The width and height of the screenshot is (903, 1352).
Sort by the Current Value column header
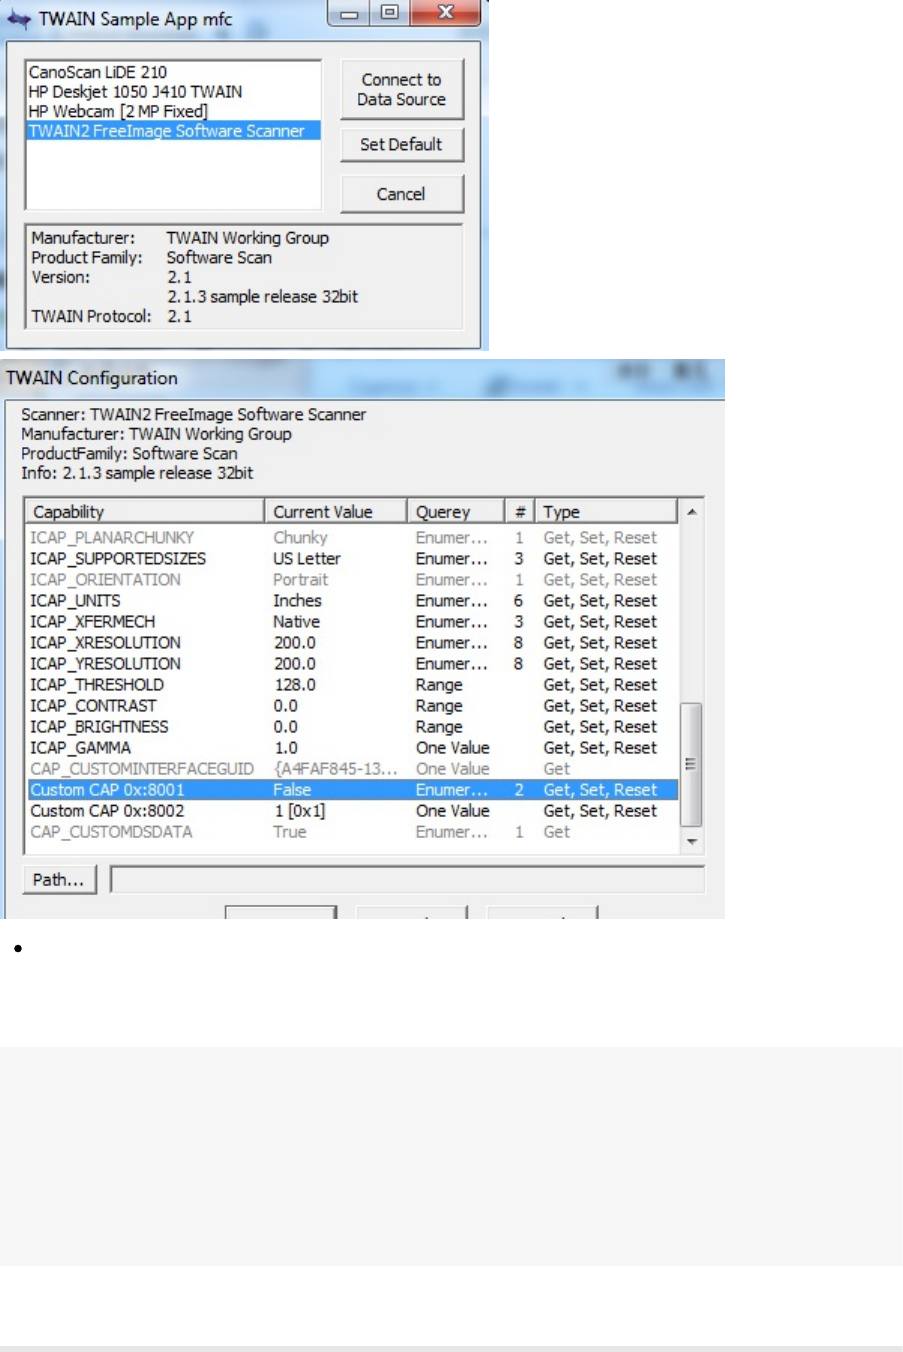point(336,511)
